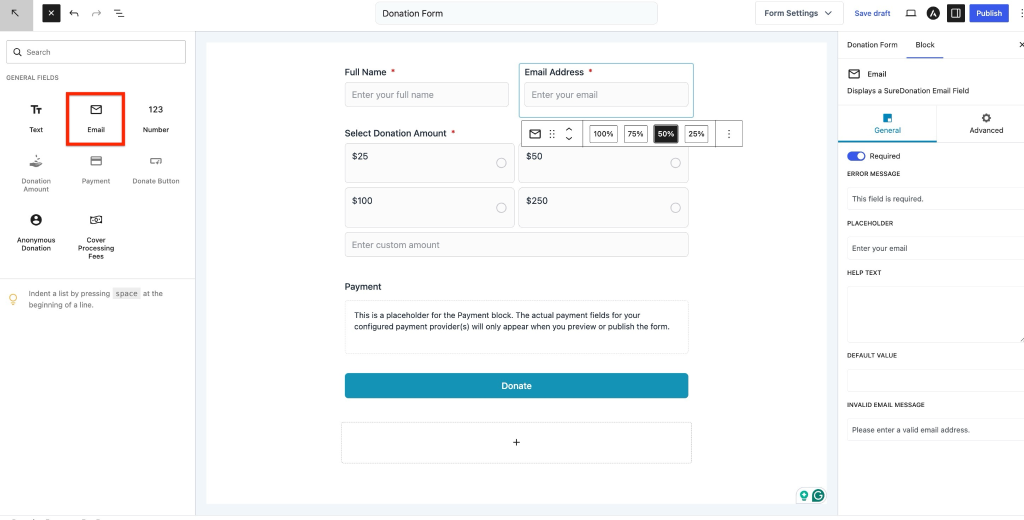Screen dimensions: 1024x520
Task: Insert a Donation Amount block
Action: pos(36,174)
